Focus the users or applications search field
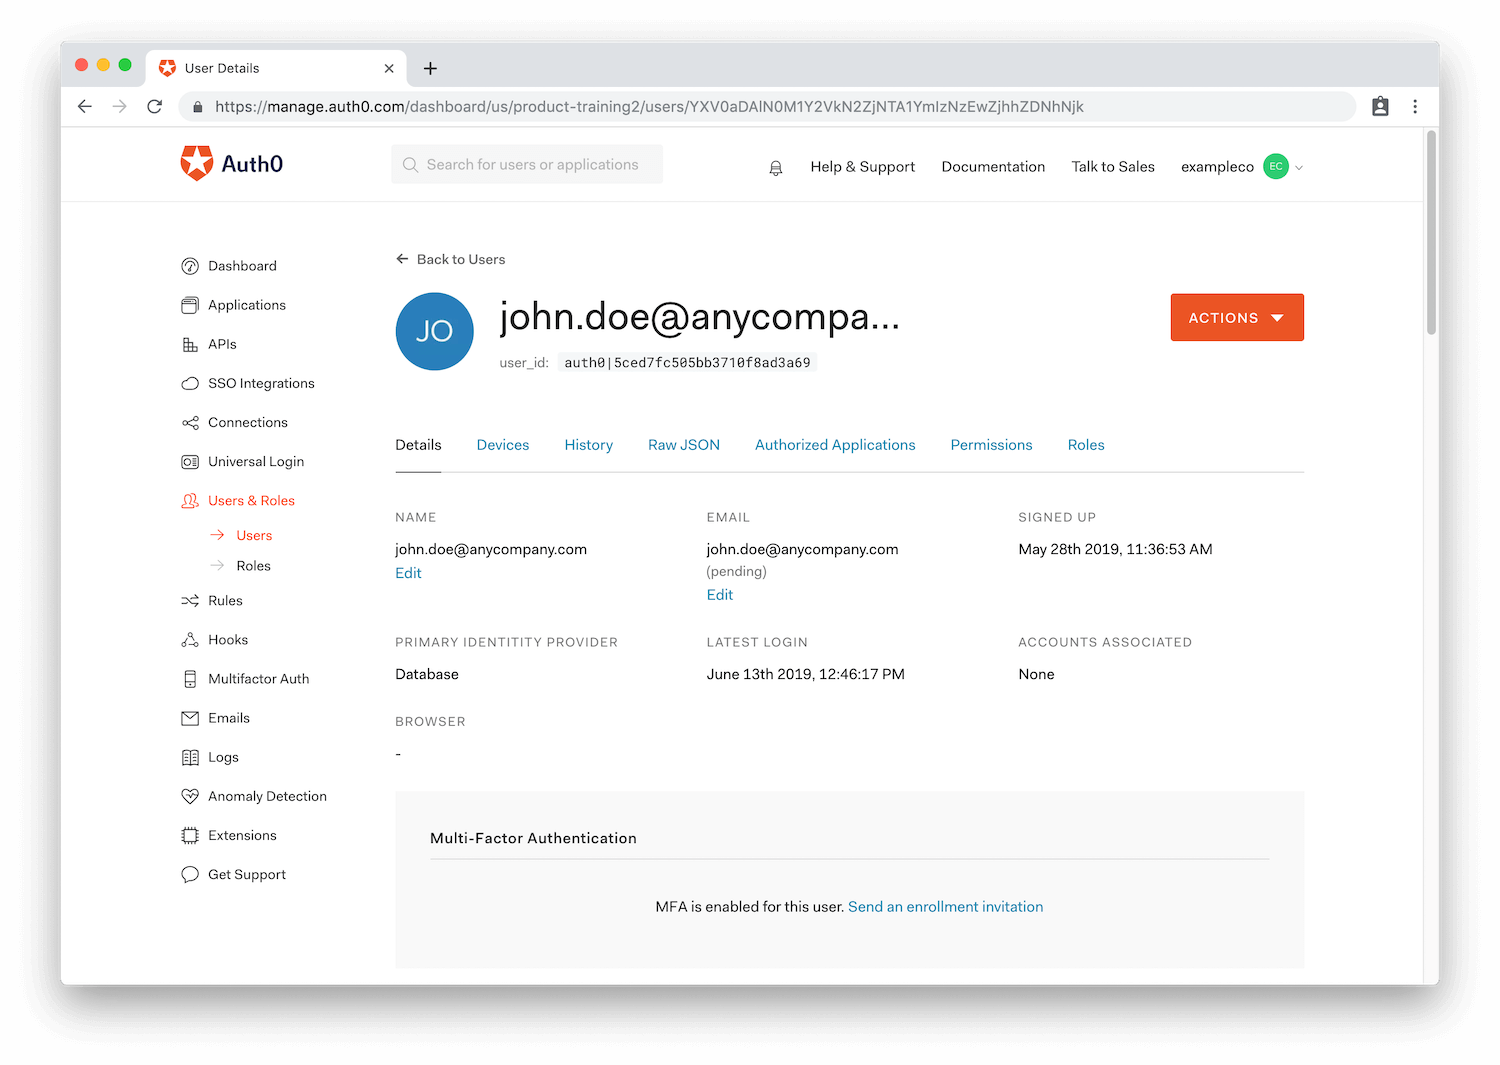1500x1065 pixels. coord(527,164)
